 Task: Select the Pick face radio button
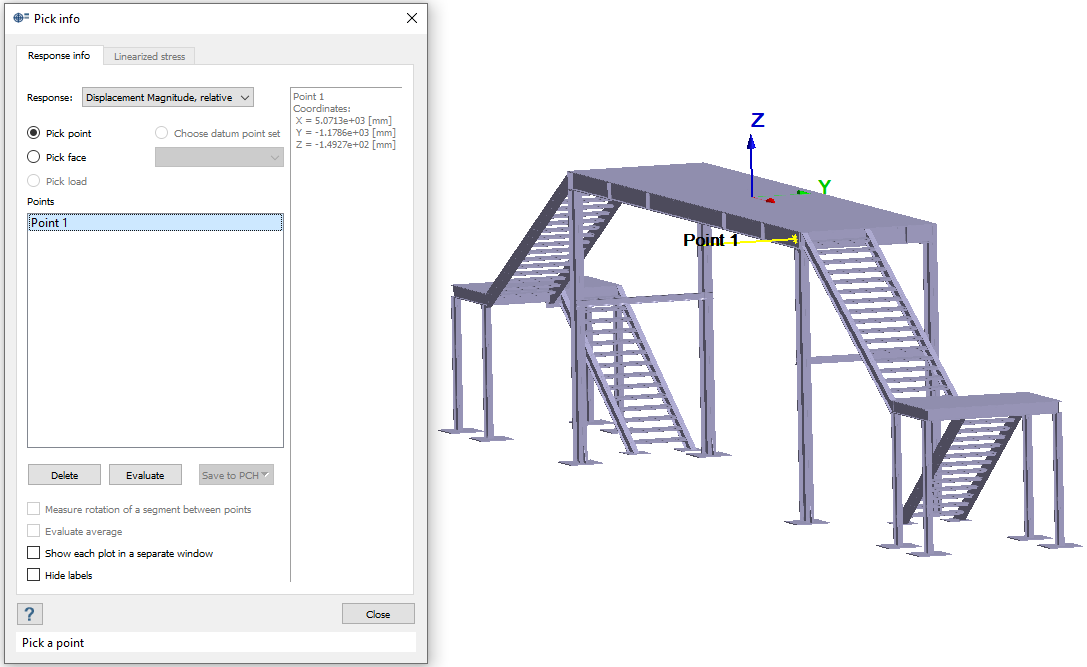click(34, 157)
